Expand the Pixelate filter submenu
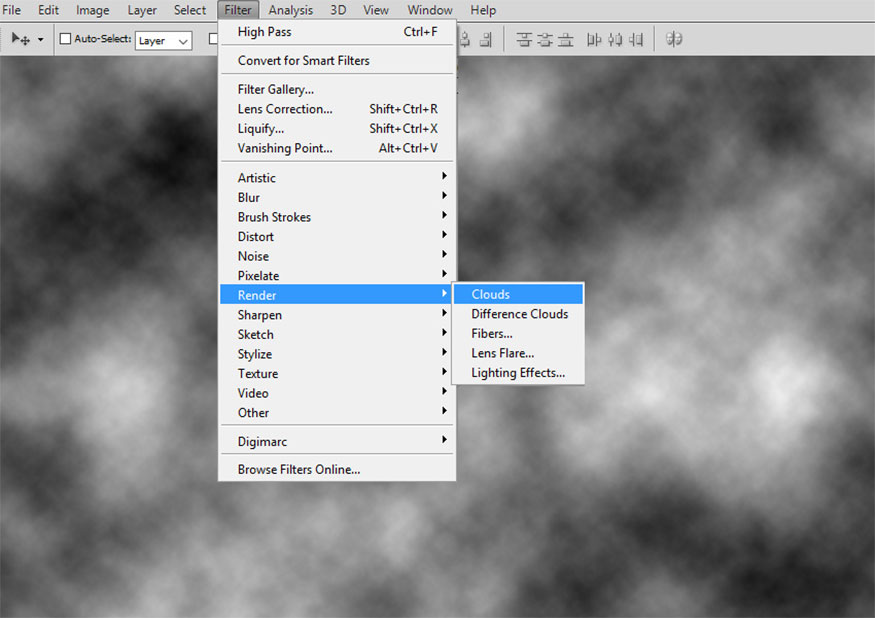Viewport: 875px width, 618px height. pyautogui.click(x=337, y=275)
